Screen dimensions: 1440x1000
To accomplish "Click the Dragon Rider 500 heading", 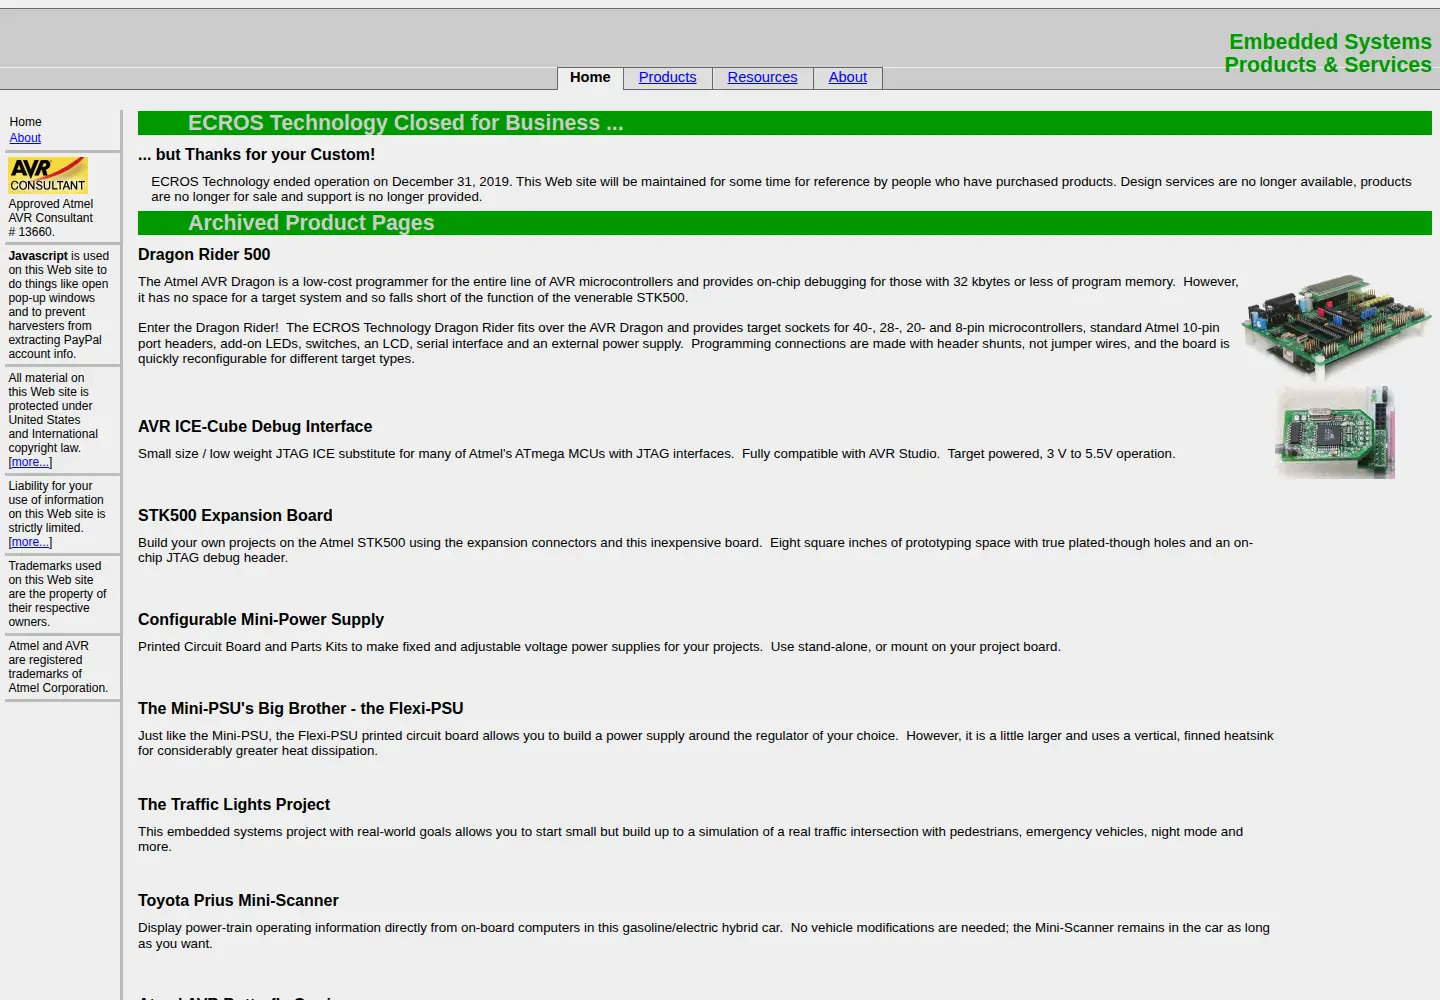I will pyautogui.click(x=204, y=255).
